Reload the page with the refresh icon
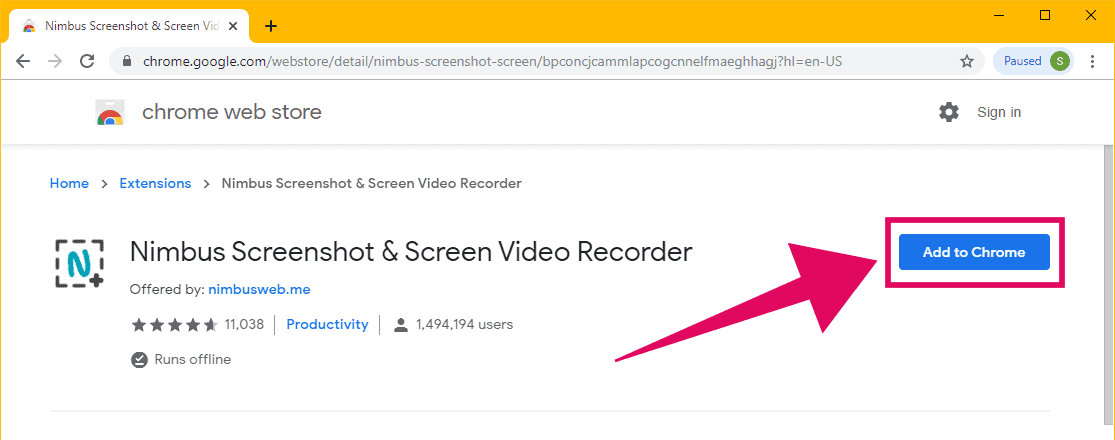The width and height of the screenshot is (1115, 440). 87,61
